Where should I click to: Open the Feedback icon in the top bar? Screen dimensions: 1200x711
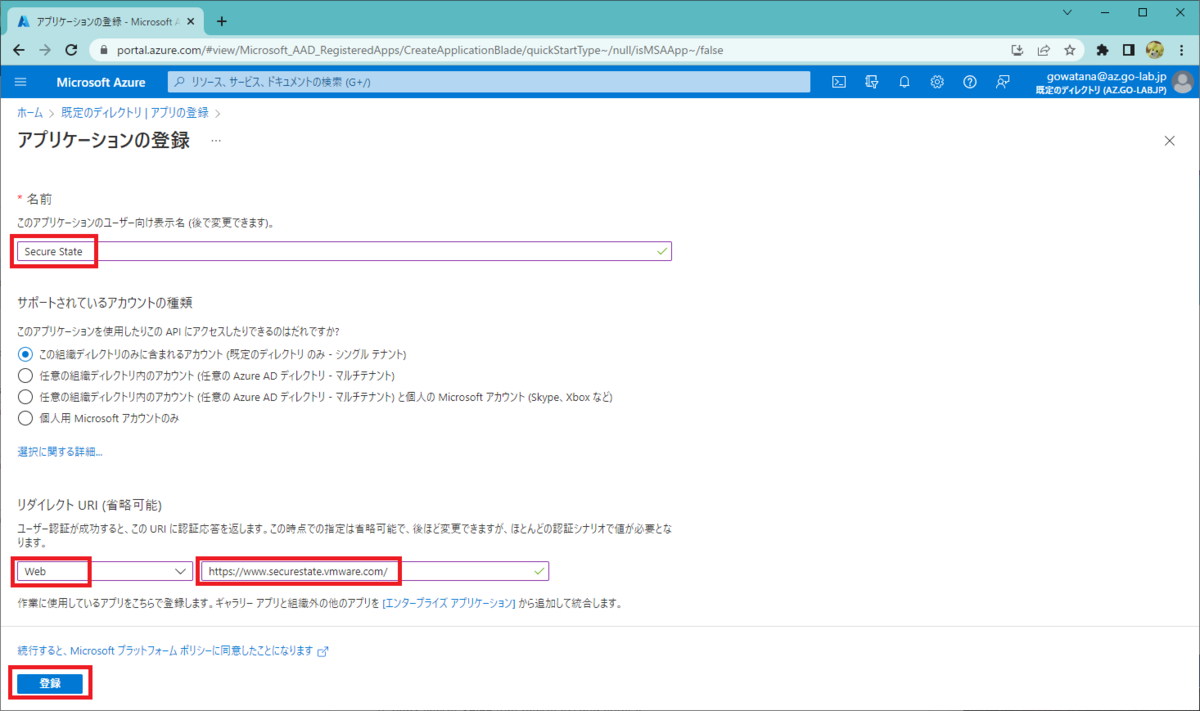coord(1002,82)
